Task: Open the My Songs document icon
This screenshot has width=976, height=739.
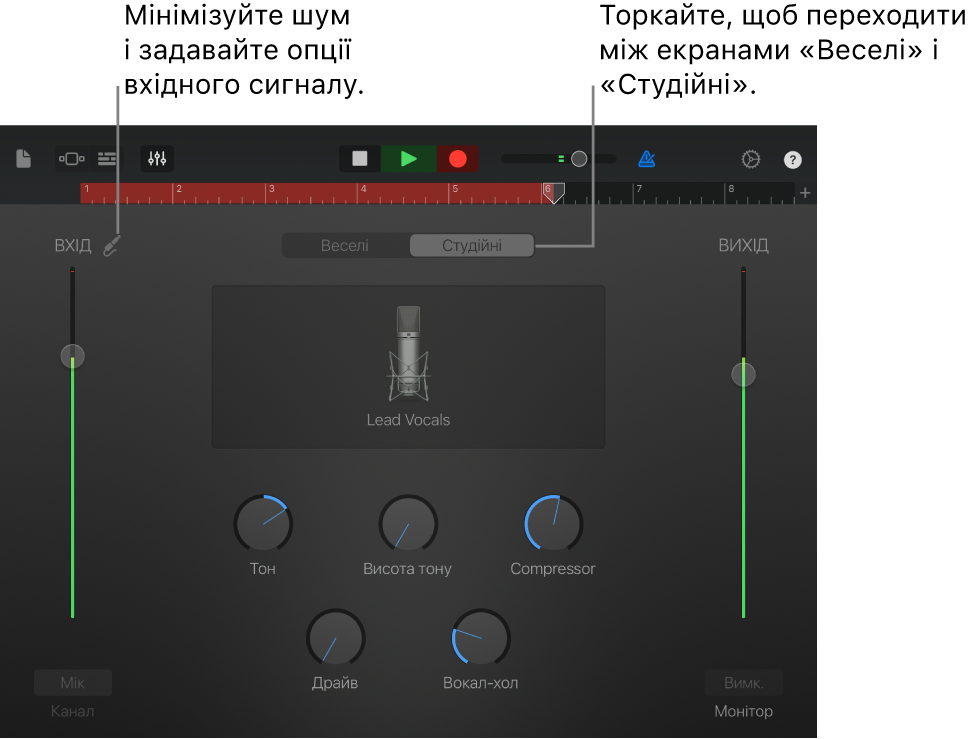Action: 24,159
